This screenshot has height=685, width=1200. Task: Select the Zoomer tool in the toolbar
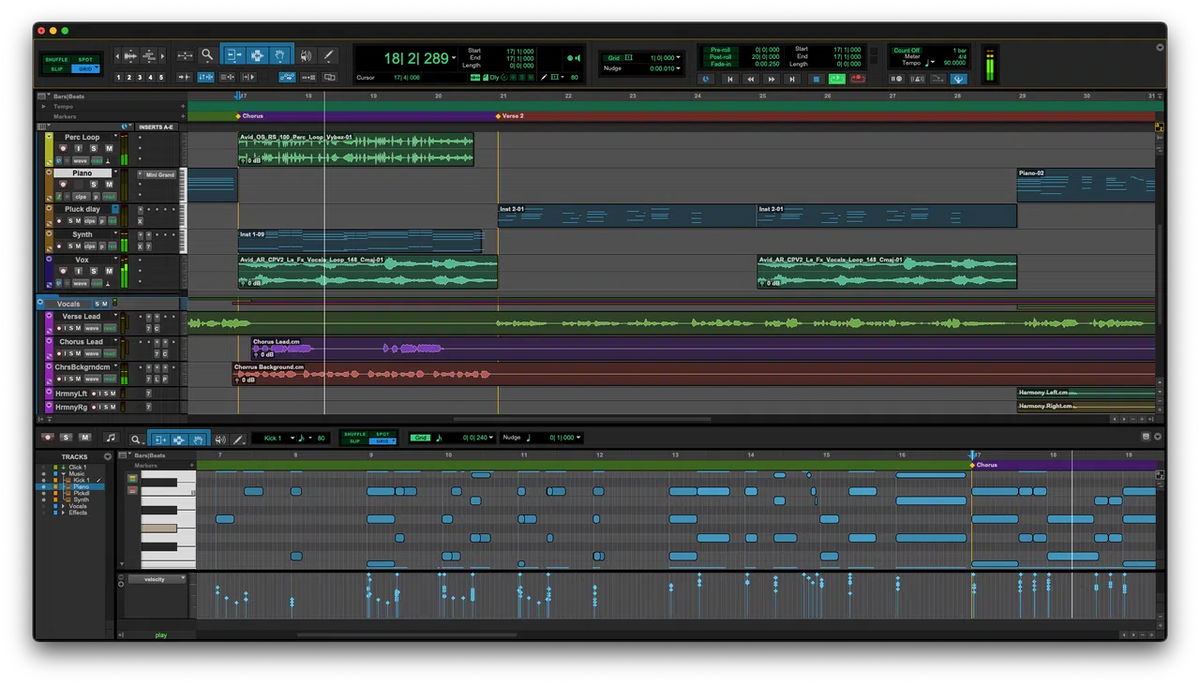[206, 55]
